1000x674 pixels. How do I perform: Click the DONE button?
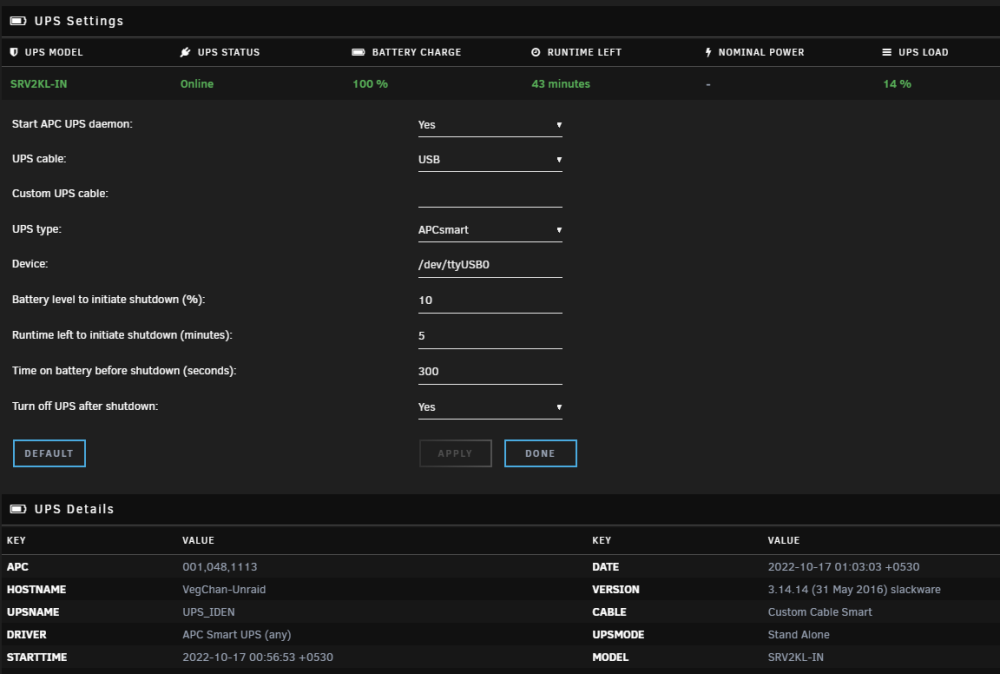540,453
